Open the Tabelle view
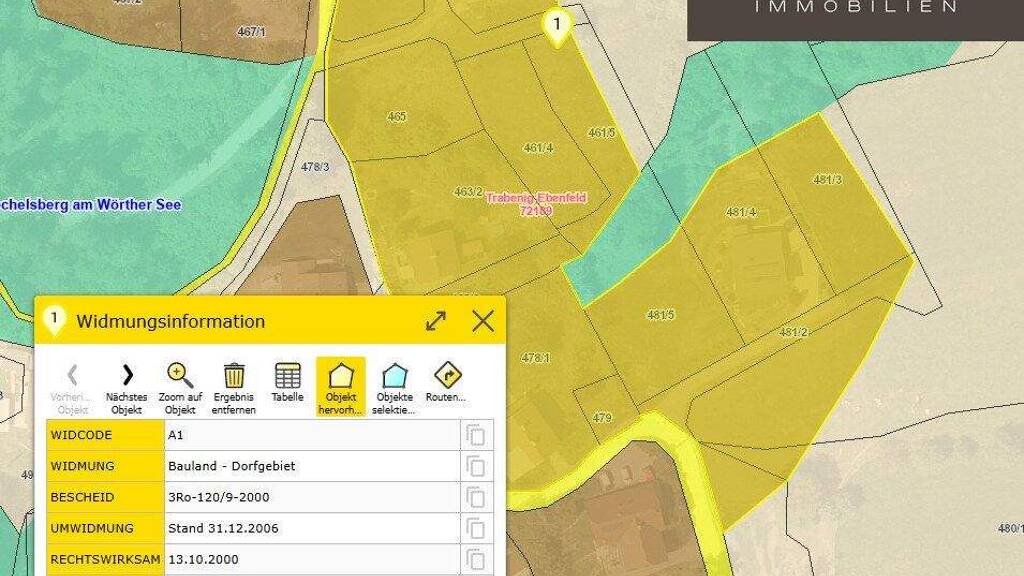The width and height of the screenshot is (1024, 576). (287, 376)
